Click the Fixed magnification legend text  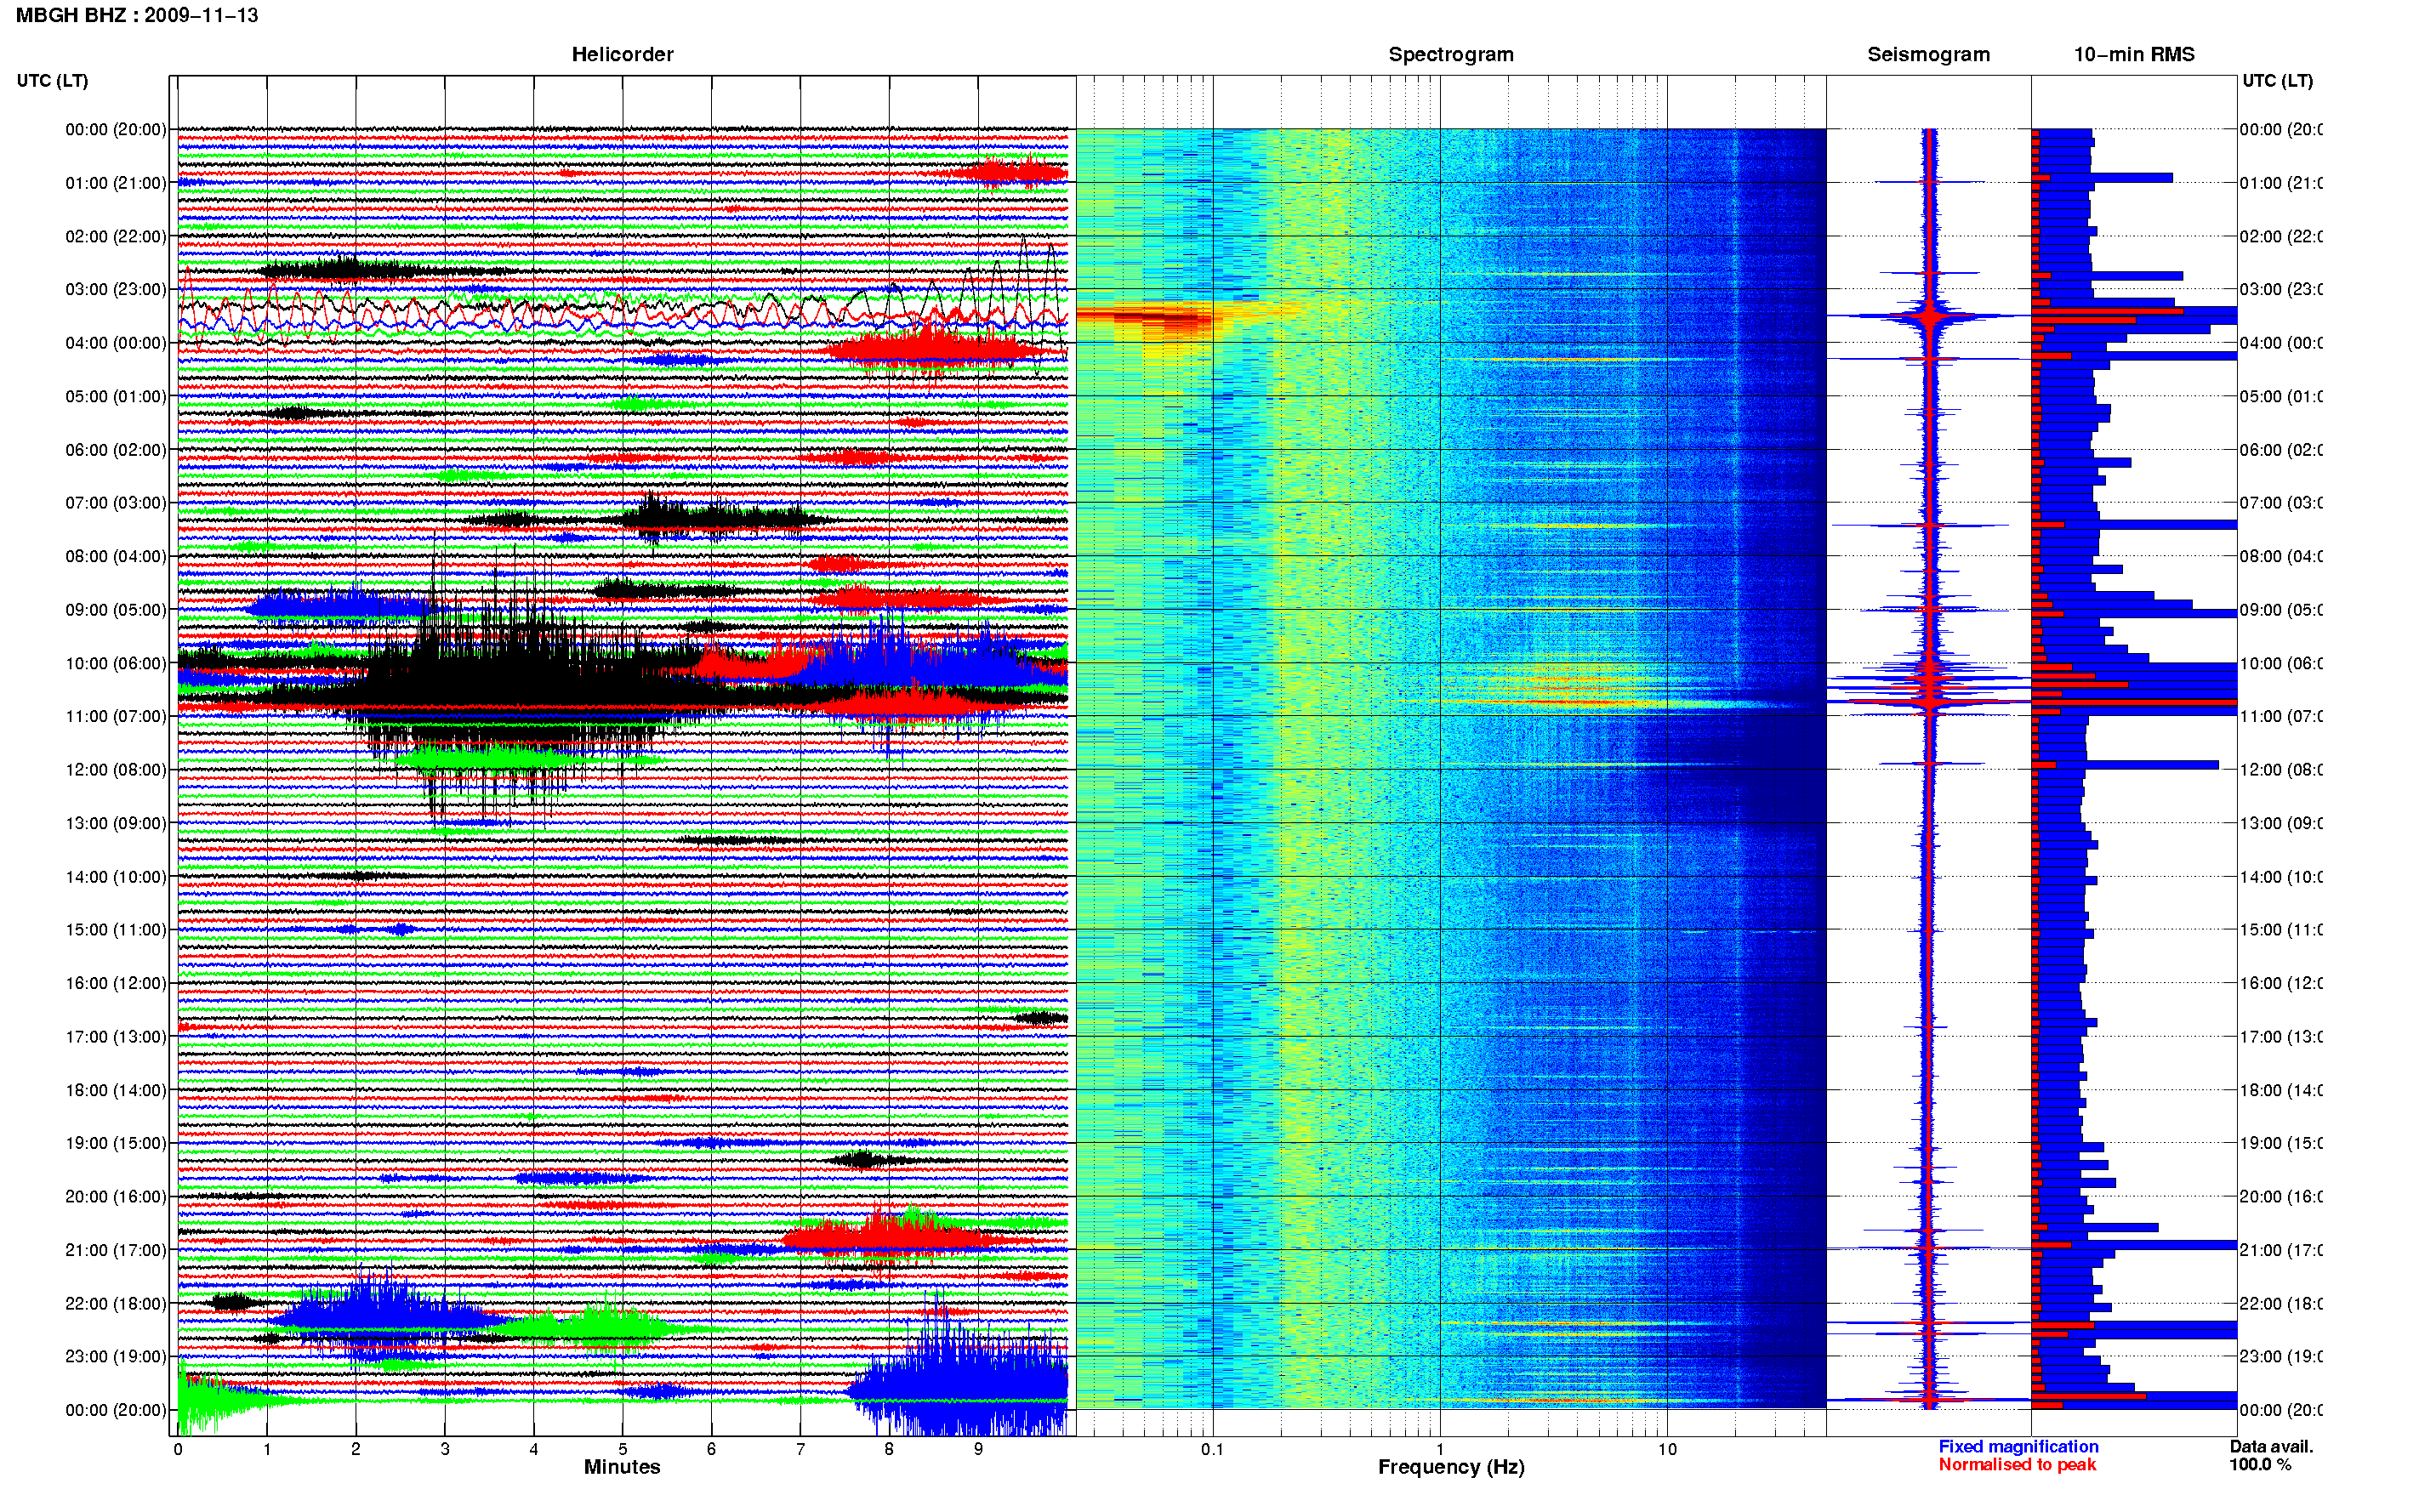pos(2018,1446)
